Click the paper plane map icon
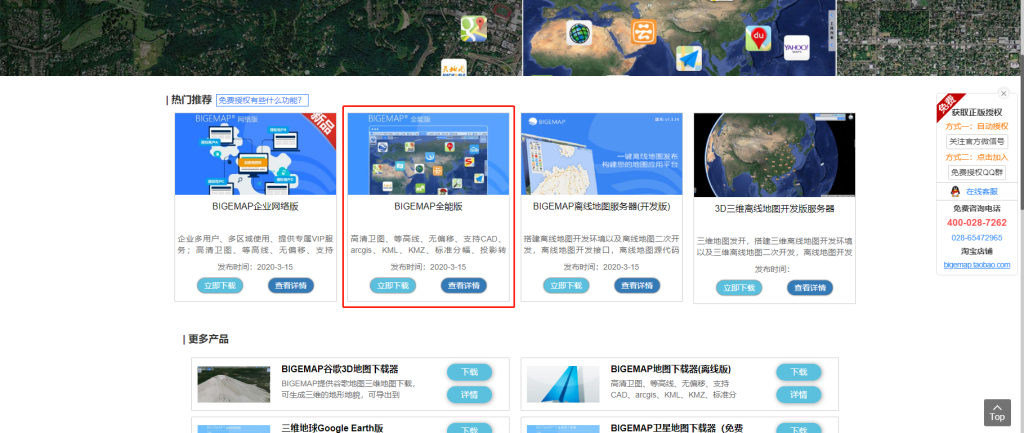This screenshot has width=1024, height=433. [689, 58]
